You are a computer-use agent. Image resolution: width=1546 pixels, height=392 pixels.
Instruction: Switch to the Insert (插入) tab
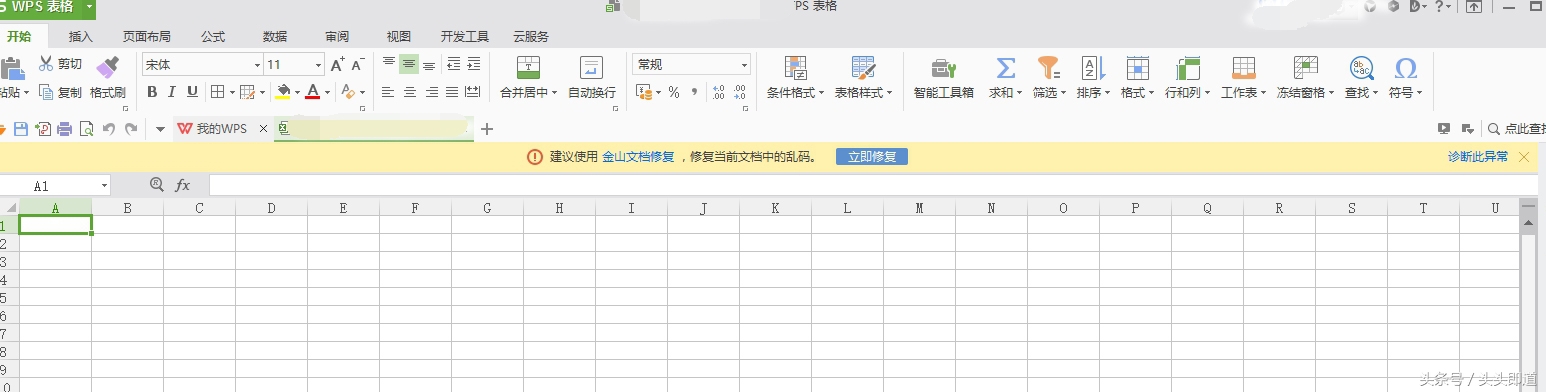[x=80, y=36]
